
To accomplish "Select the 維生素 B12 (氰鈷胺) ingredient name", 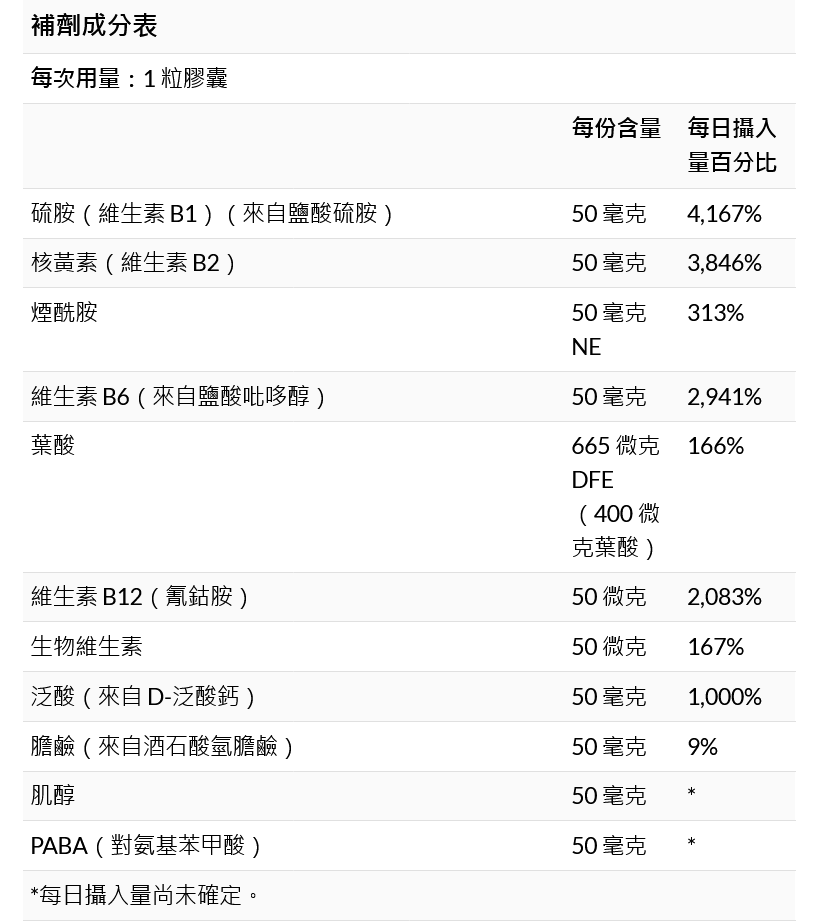I will (141, 597).
